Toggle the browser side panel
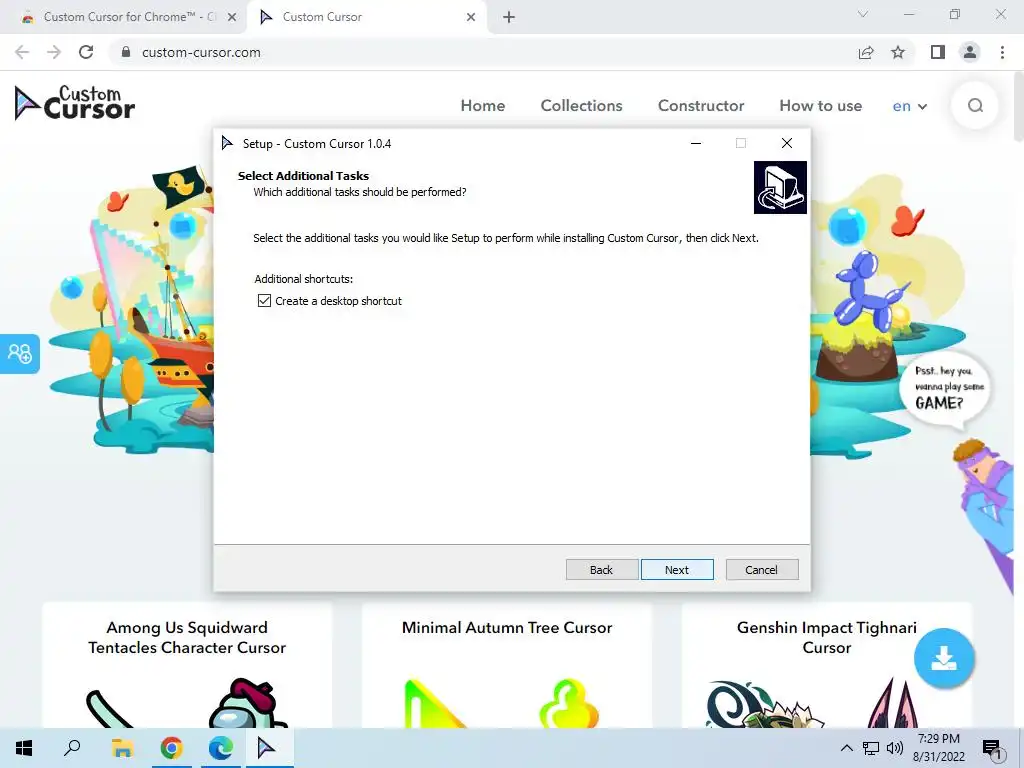 click(x=938, y=52)
